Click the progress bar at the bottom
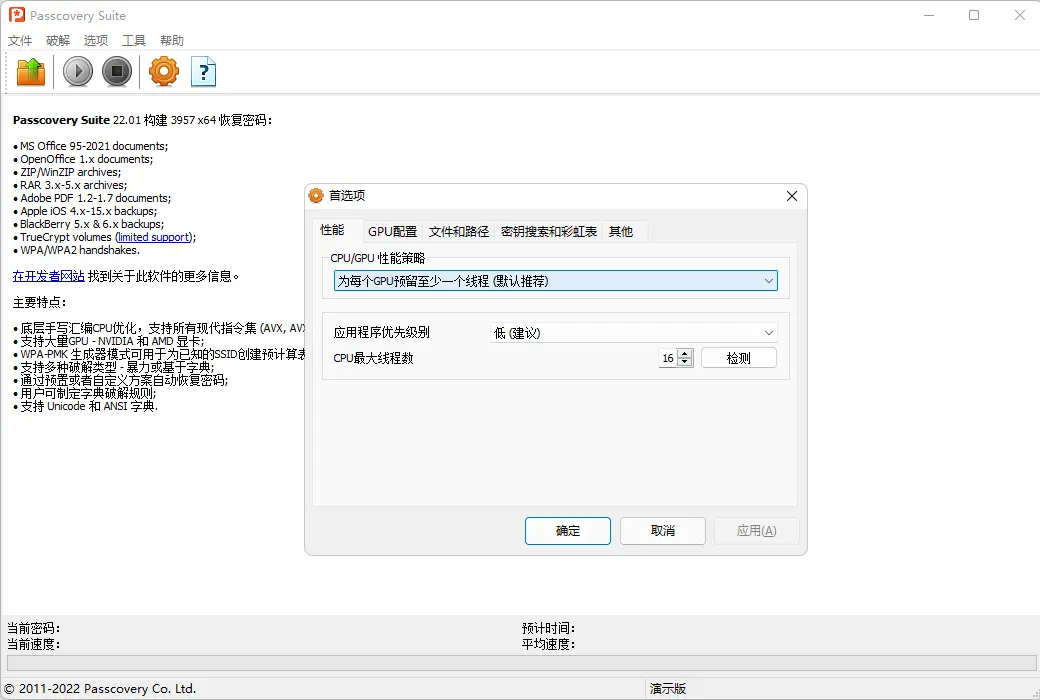The height and width of the screenshot is (700, 1040). click(521, 663)
